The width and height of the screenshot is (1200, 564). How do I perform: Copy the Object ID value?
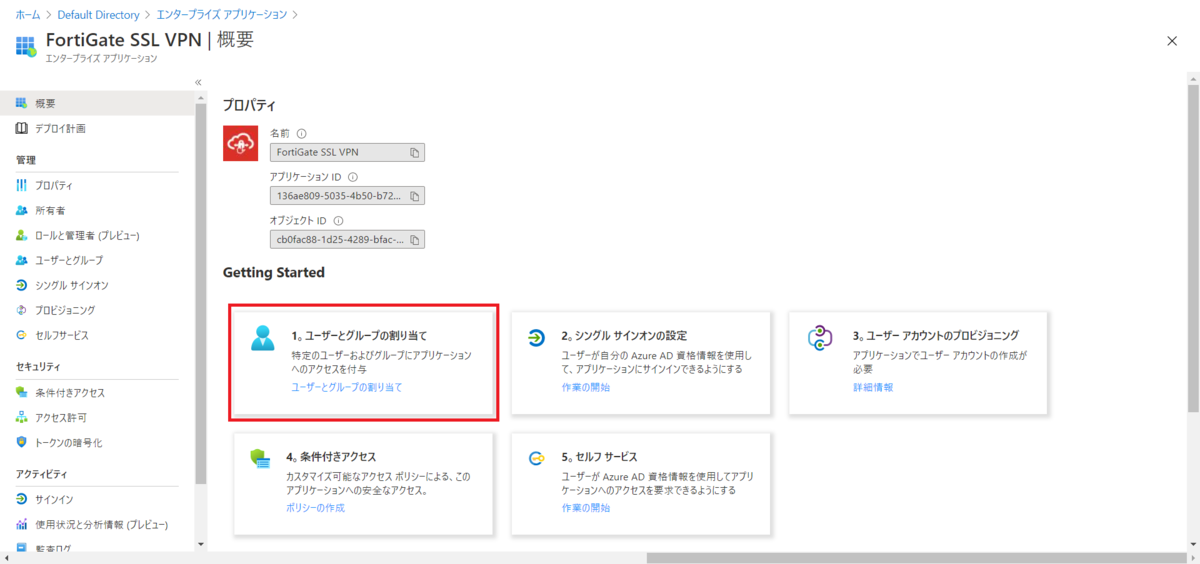pos(414,240)
